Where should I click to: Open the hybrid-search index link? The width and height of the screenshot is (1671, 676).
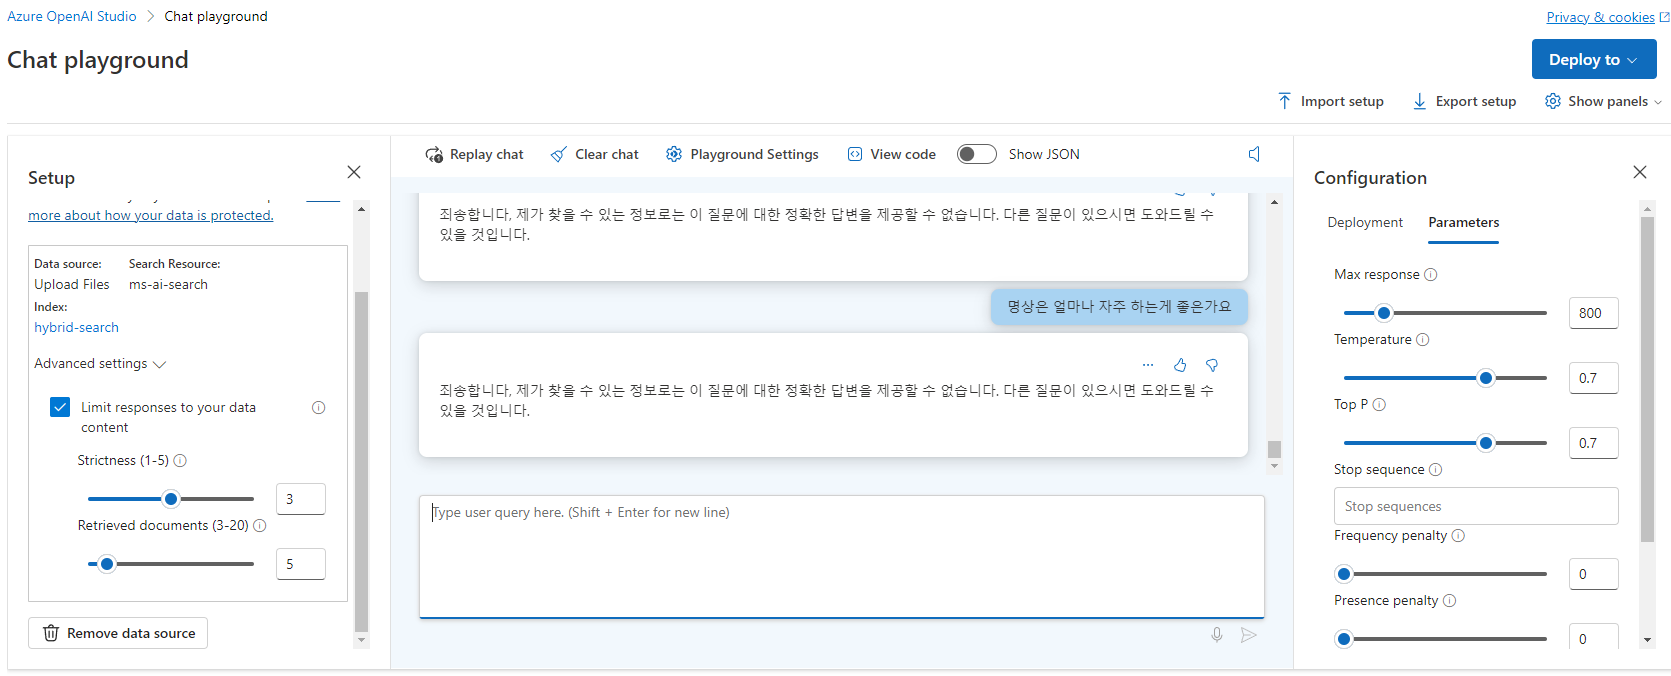tap(76, 327)
